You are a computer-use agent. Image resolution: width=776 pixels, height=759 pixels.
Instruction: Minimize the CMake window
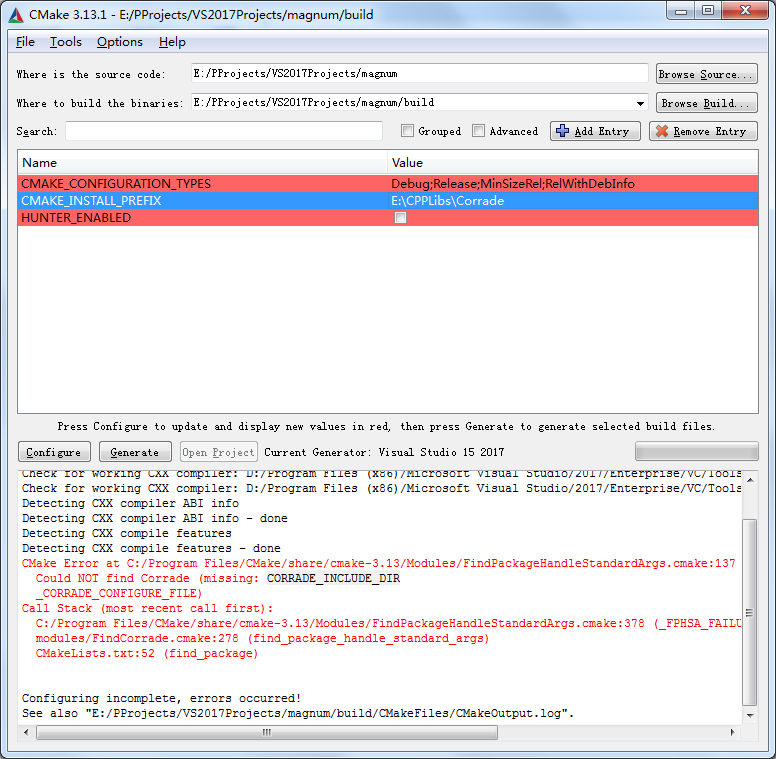pyautogui.click(x=680, y=11)
